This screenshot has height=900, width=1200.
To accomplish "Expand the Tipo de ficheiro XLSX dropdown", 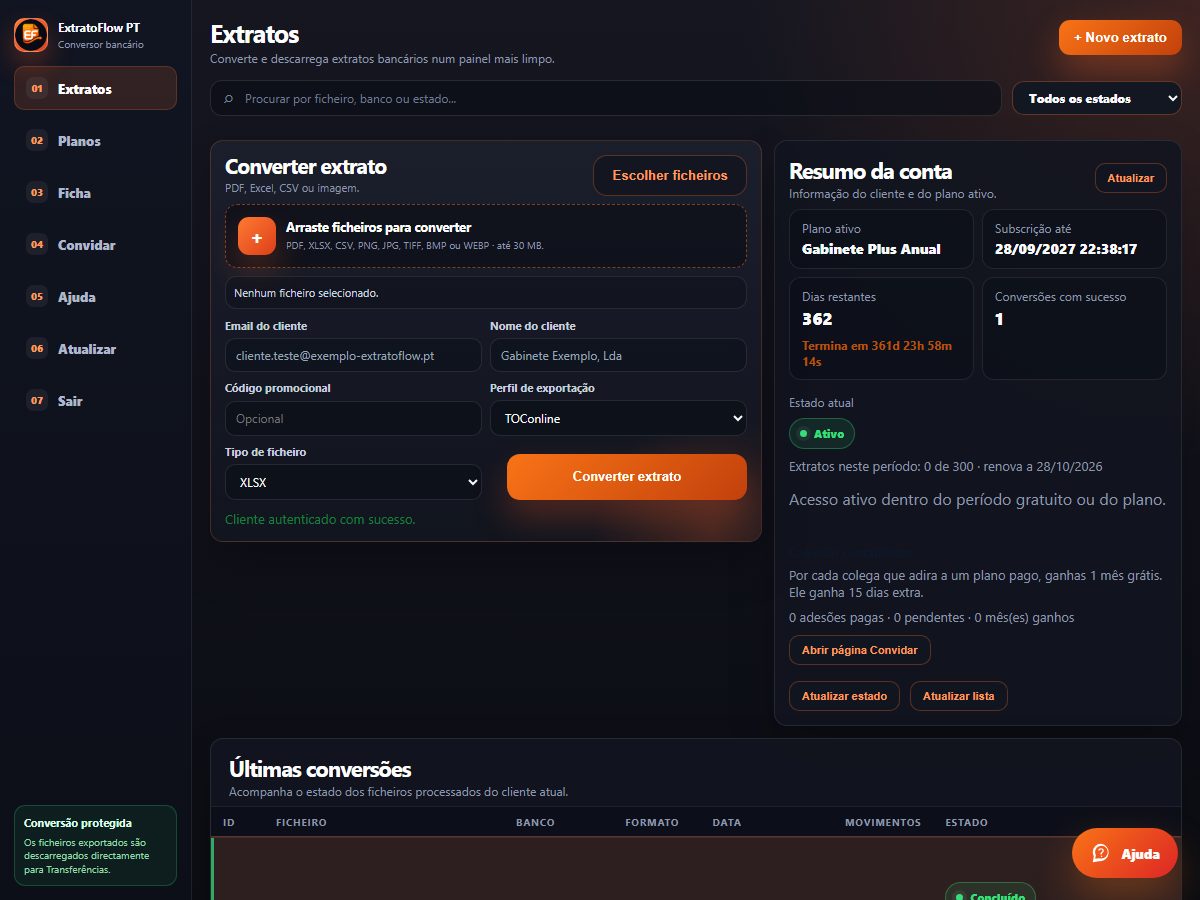I will 353,482.
